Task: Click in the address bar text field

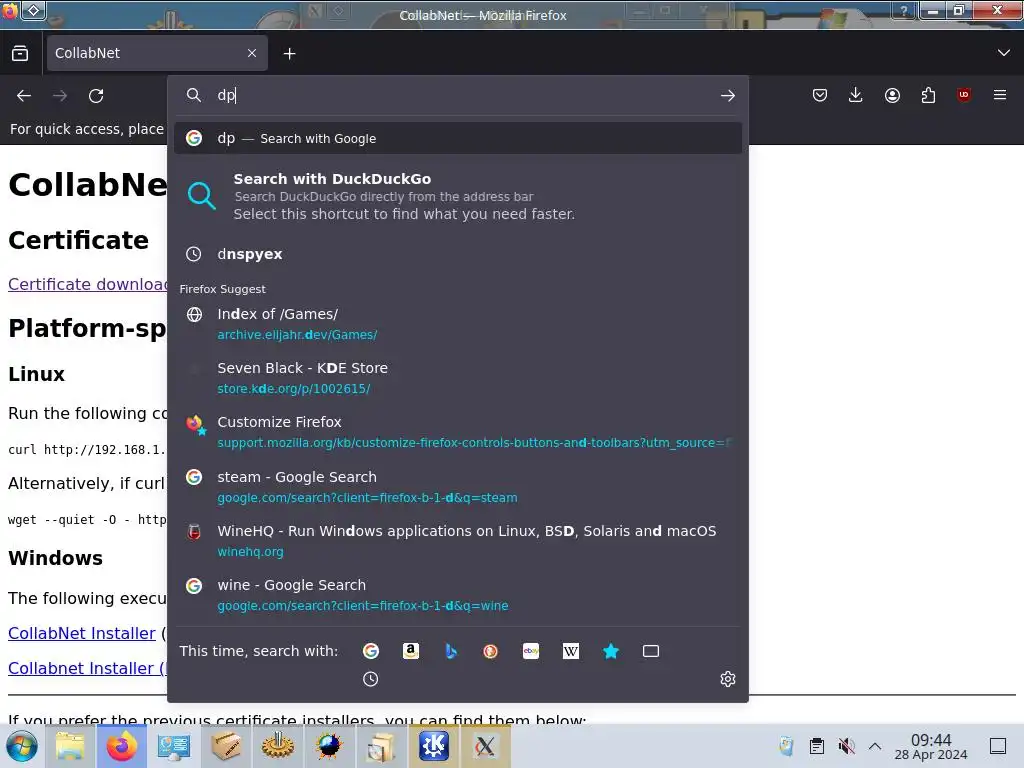Action: [457, 95]
